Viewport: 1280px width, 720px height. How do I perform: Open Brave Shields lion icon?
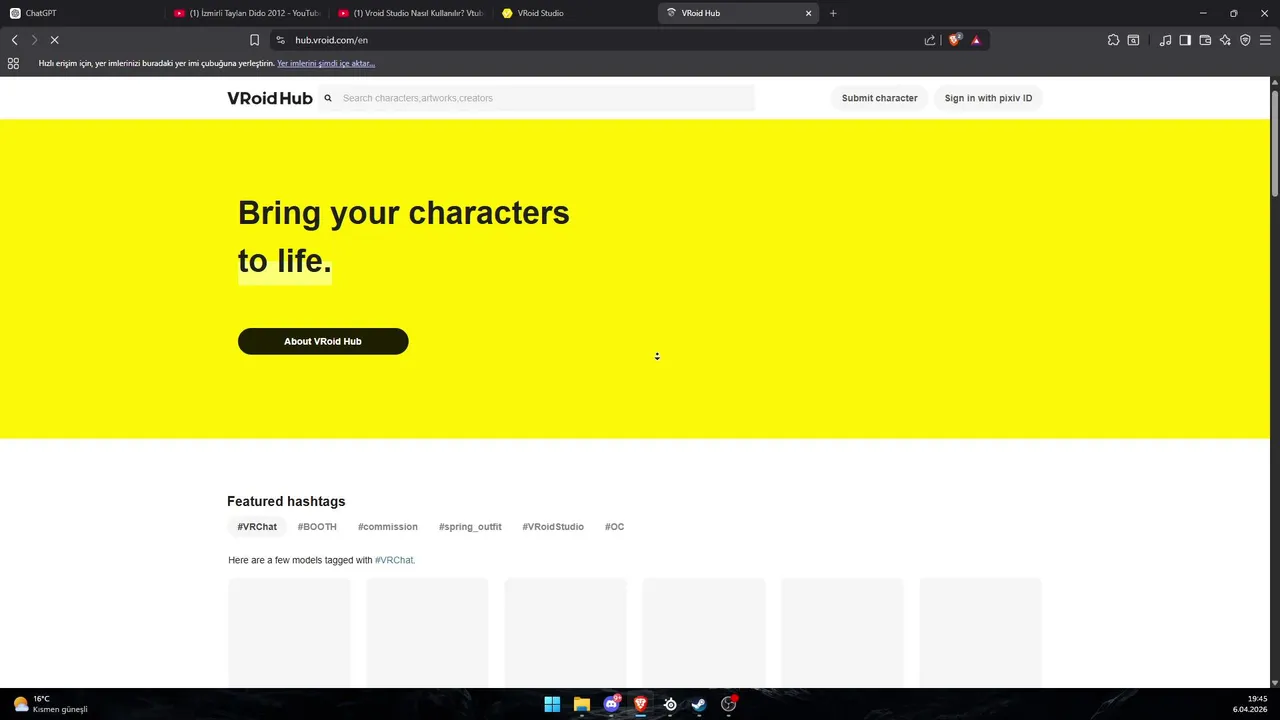[955, 40]
